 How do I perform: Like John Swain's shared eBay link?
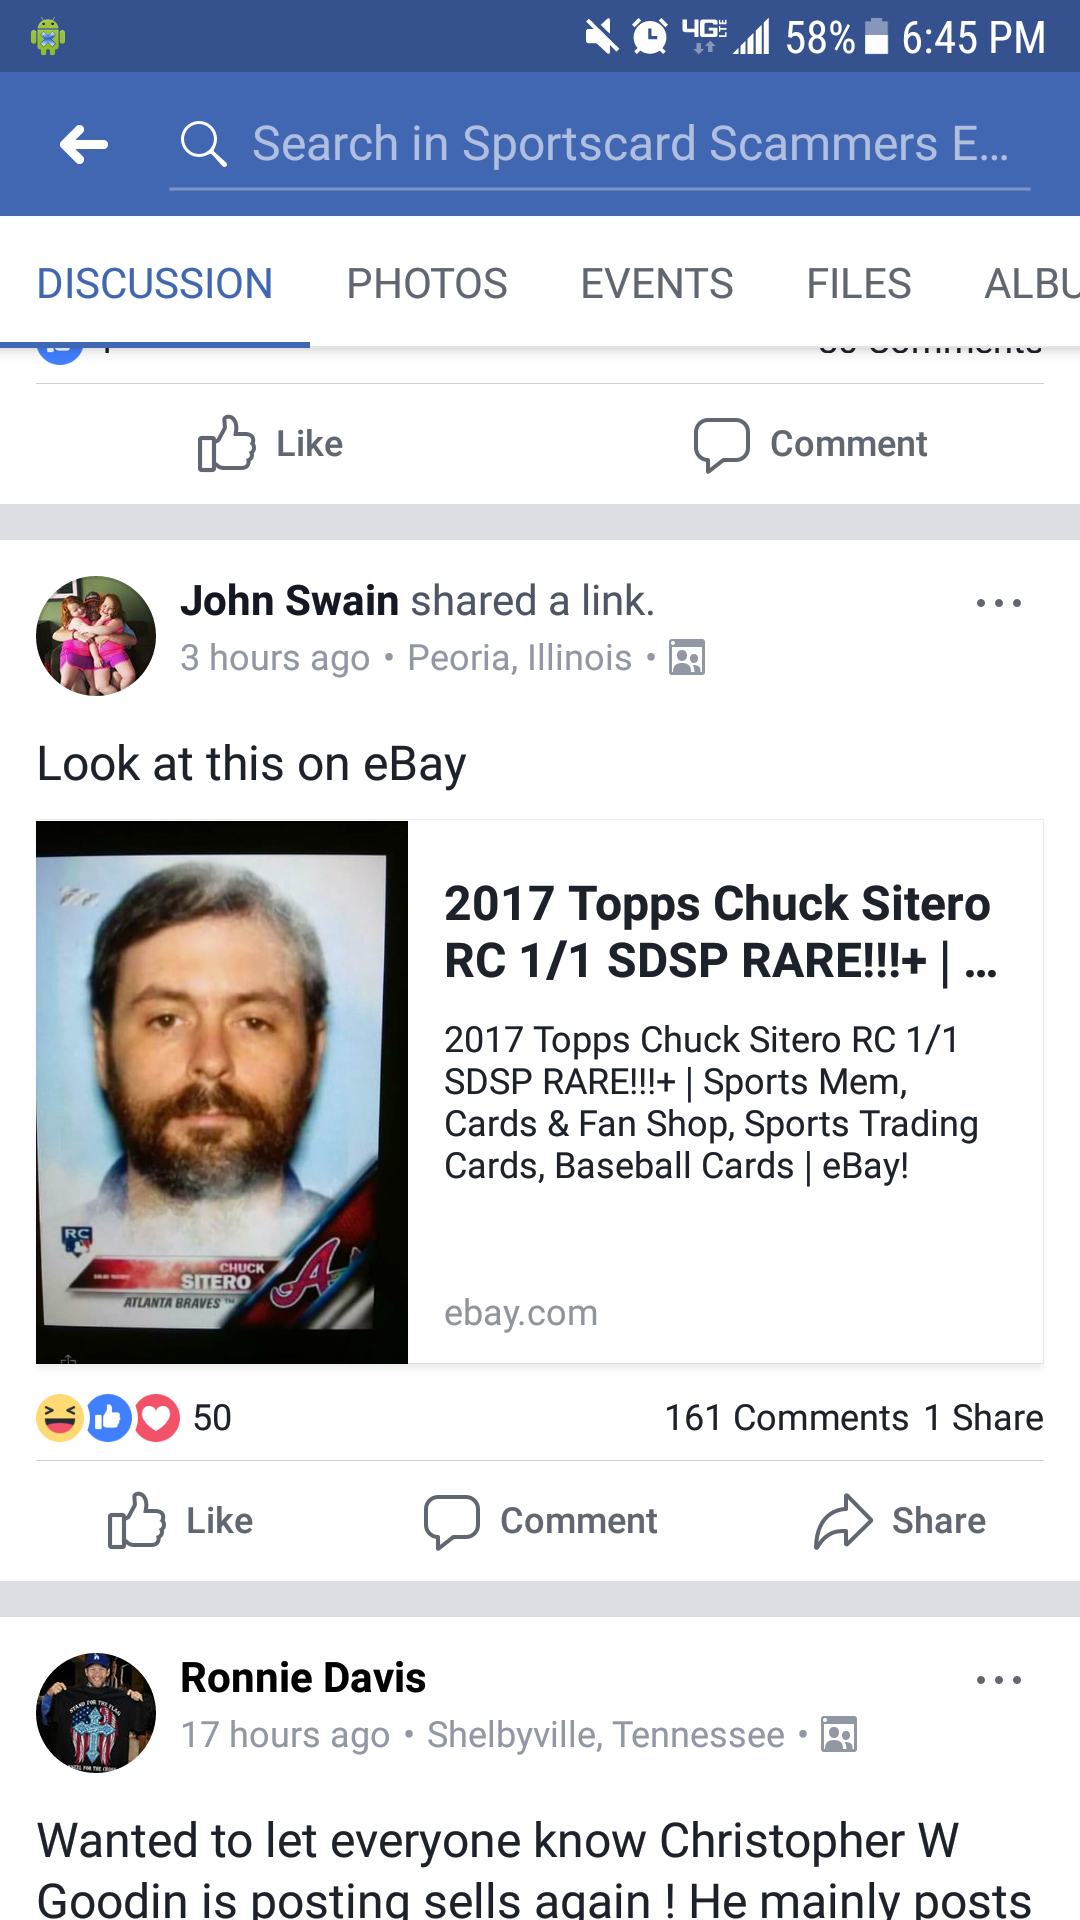pos(181,1521)
